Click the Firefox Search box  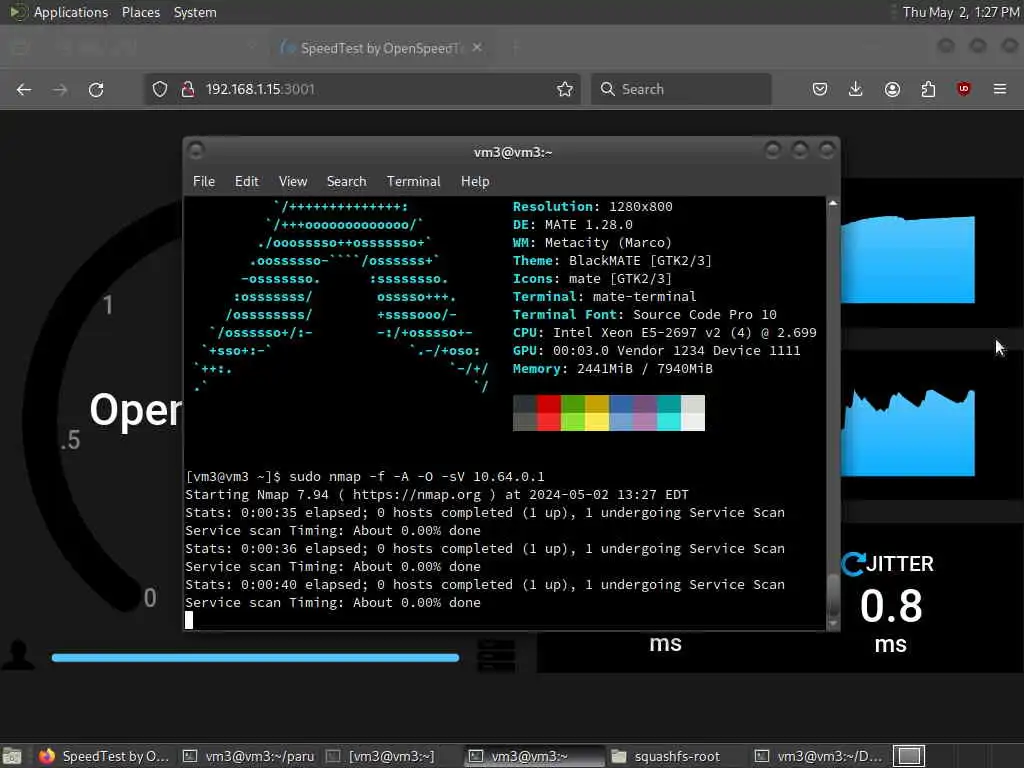tap(681, 89)
